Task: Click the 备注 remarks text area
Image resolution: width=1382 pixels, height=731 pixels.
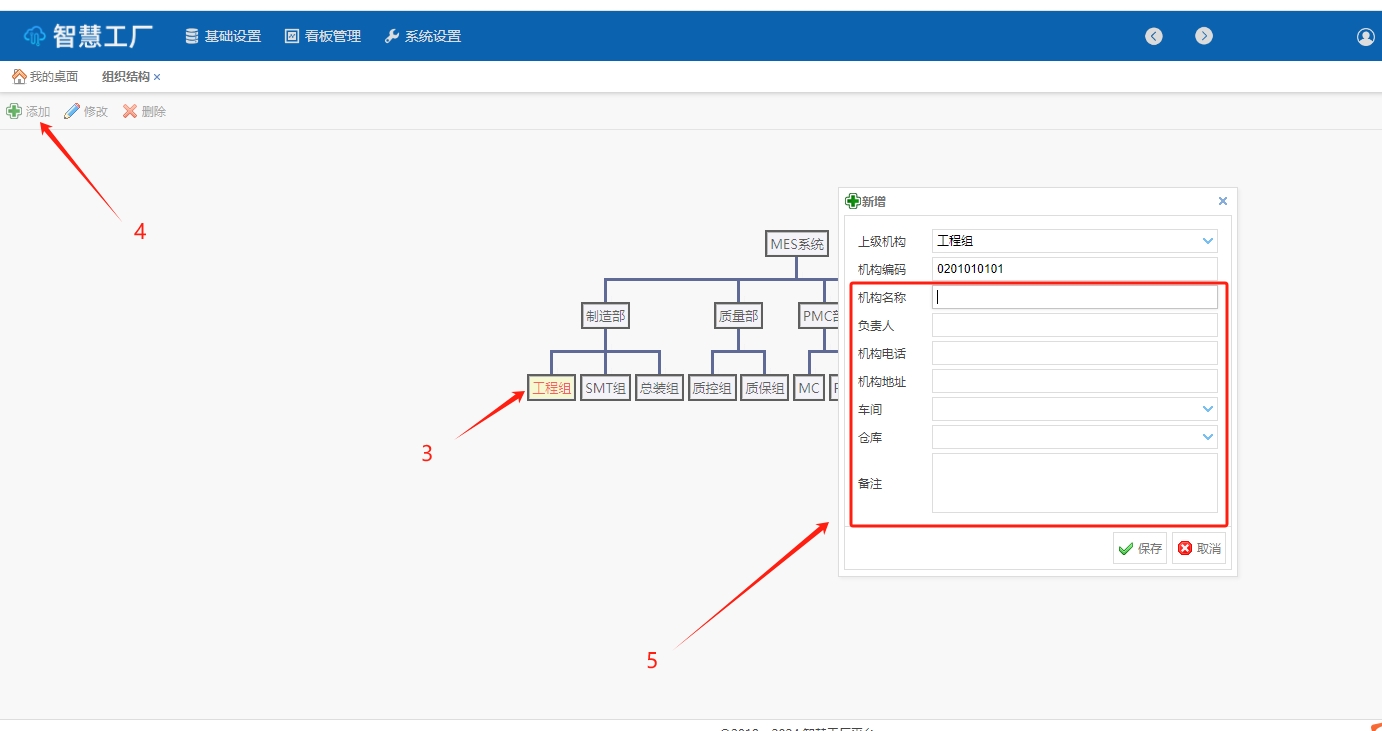Action: coord(1074,483)
